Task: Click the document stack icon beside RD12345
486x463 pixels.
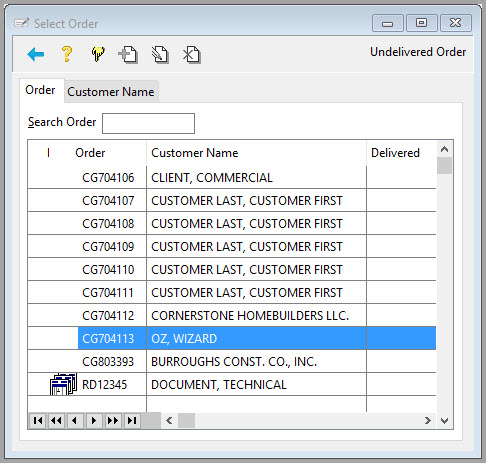Action: tap(63, 384)
